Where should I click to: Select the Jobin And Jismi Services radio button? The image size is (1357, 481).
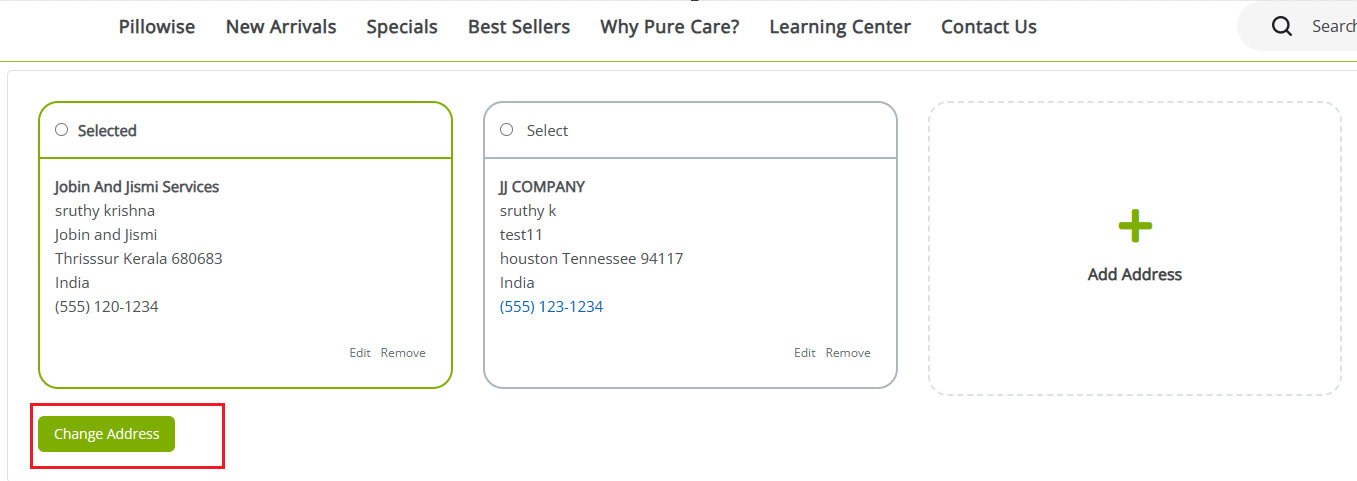(62, 130)
